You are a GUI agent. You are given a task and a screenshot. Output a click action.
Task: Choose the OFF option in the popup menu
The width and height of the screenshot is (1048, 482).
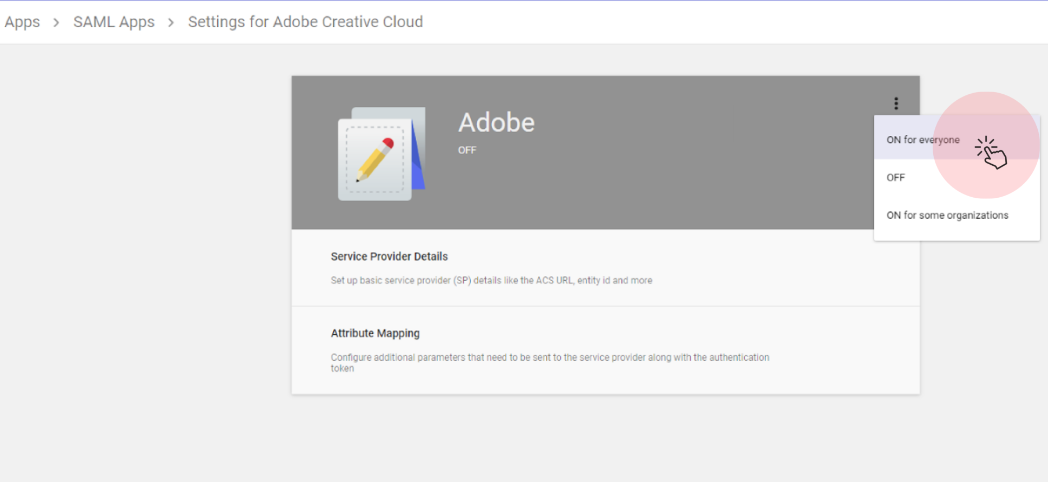(x=896, y=178)
